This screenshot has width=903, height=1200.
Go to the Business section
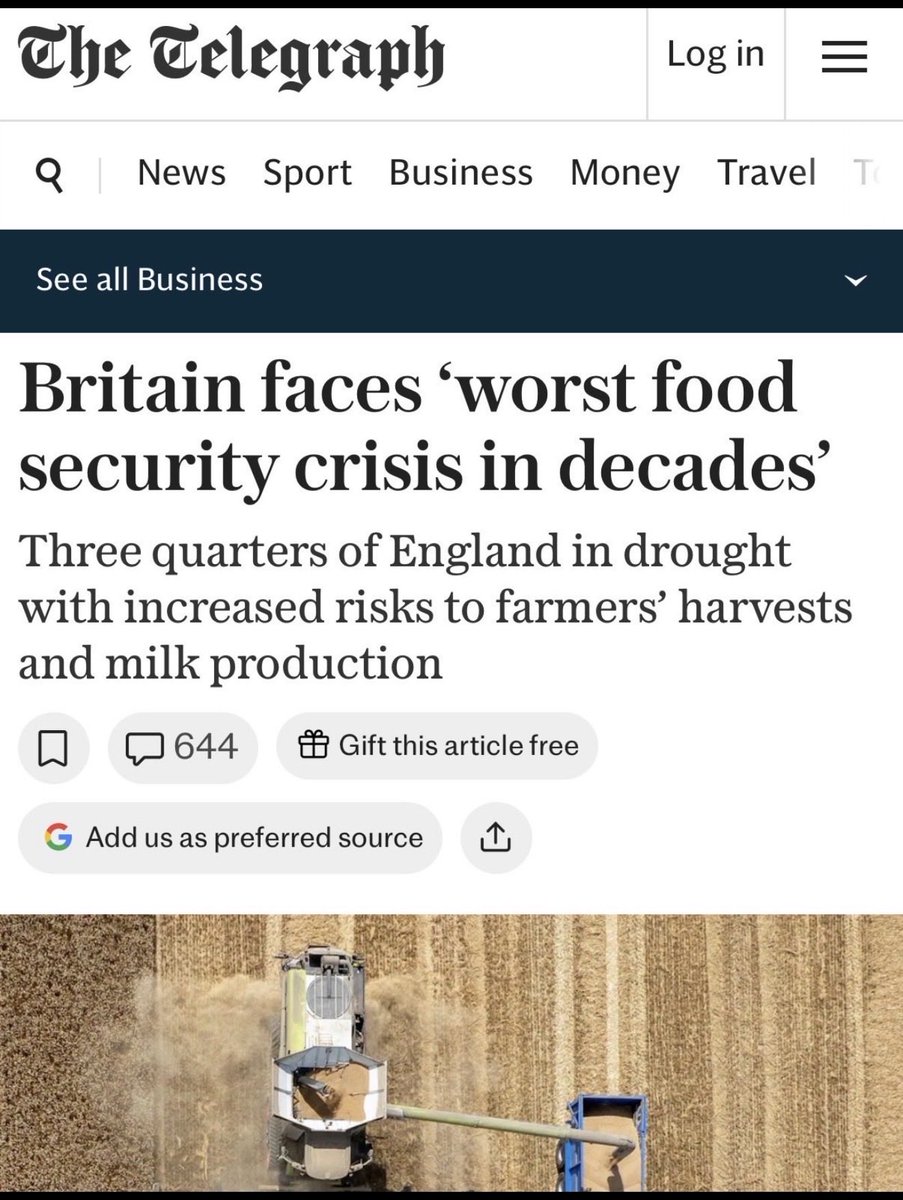(461, 173)
